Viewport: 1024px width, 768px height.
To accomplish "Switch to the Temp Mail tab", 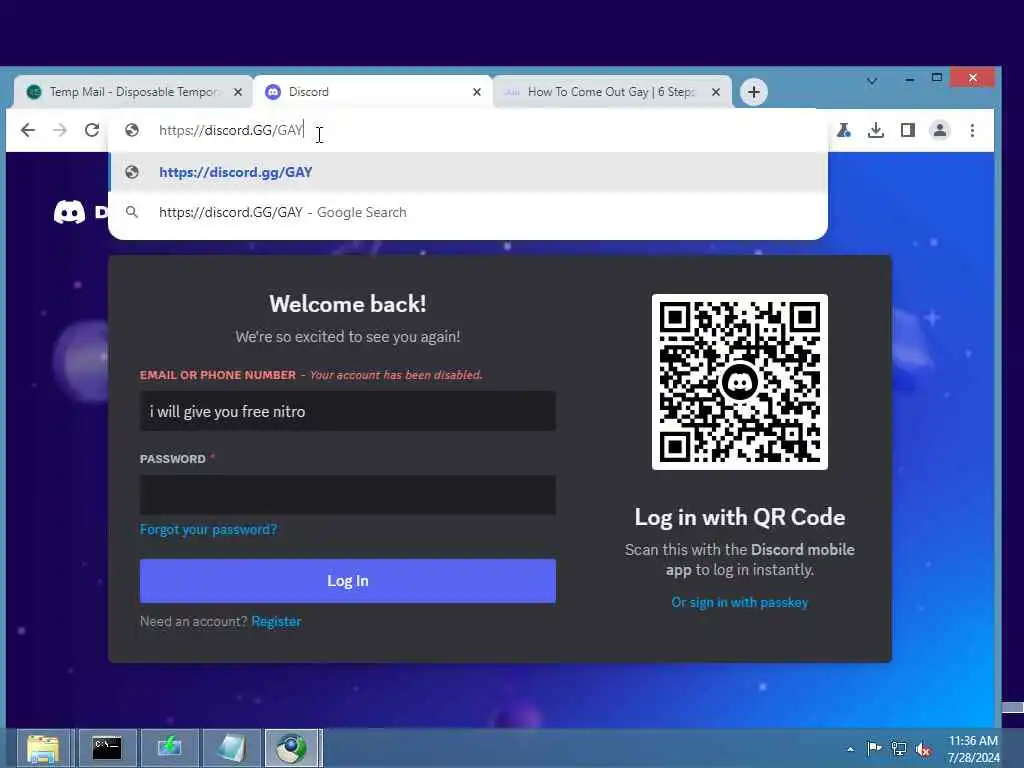I will click(133, 92).
